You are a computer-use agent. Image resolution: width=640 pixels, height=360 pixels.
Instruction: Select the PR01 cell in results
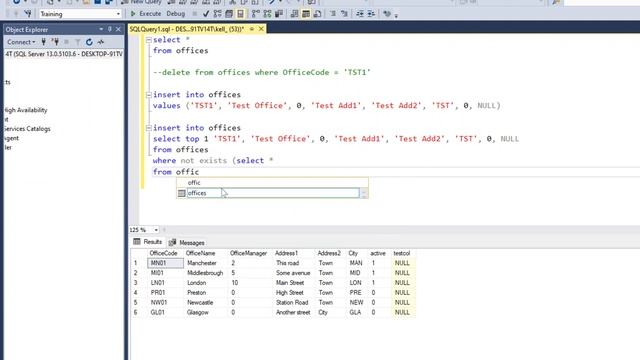(165, 293)
